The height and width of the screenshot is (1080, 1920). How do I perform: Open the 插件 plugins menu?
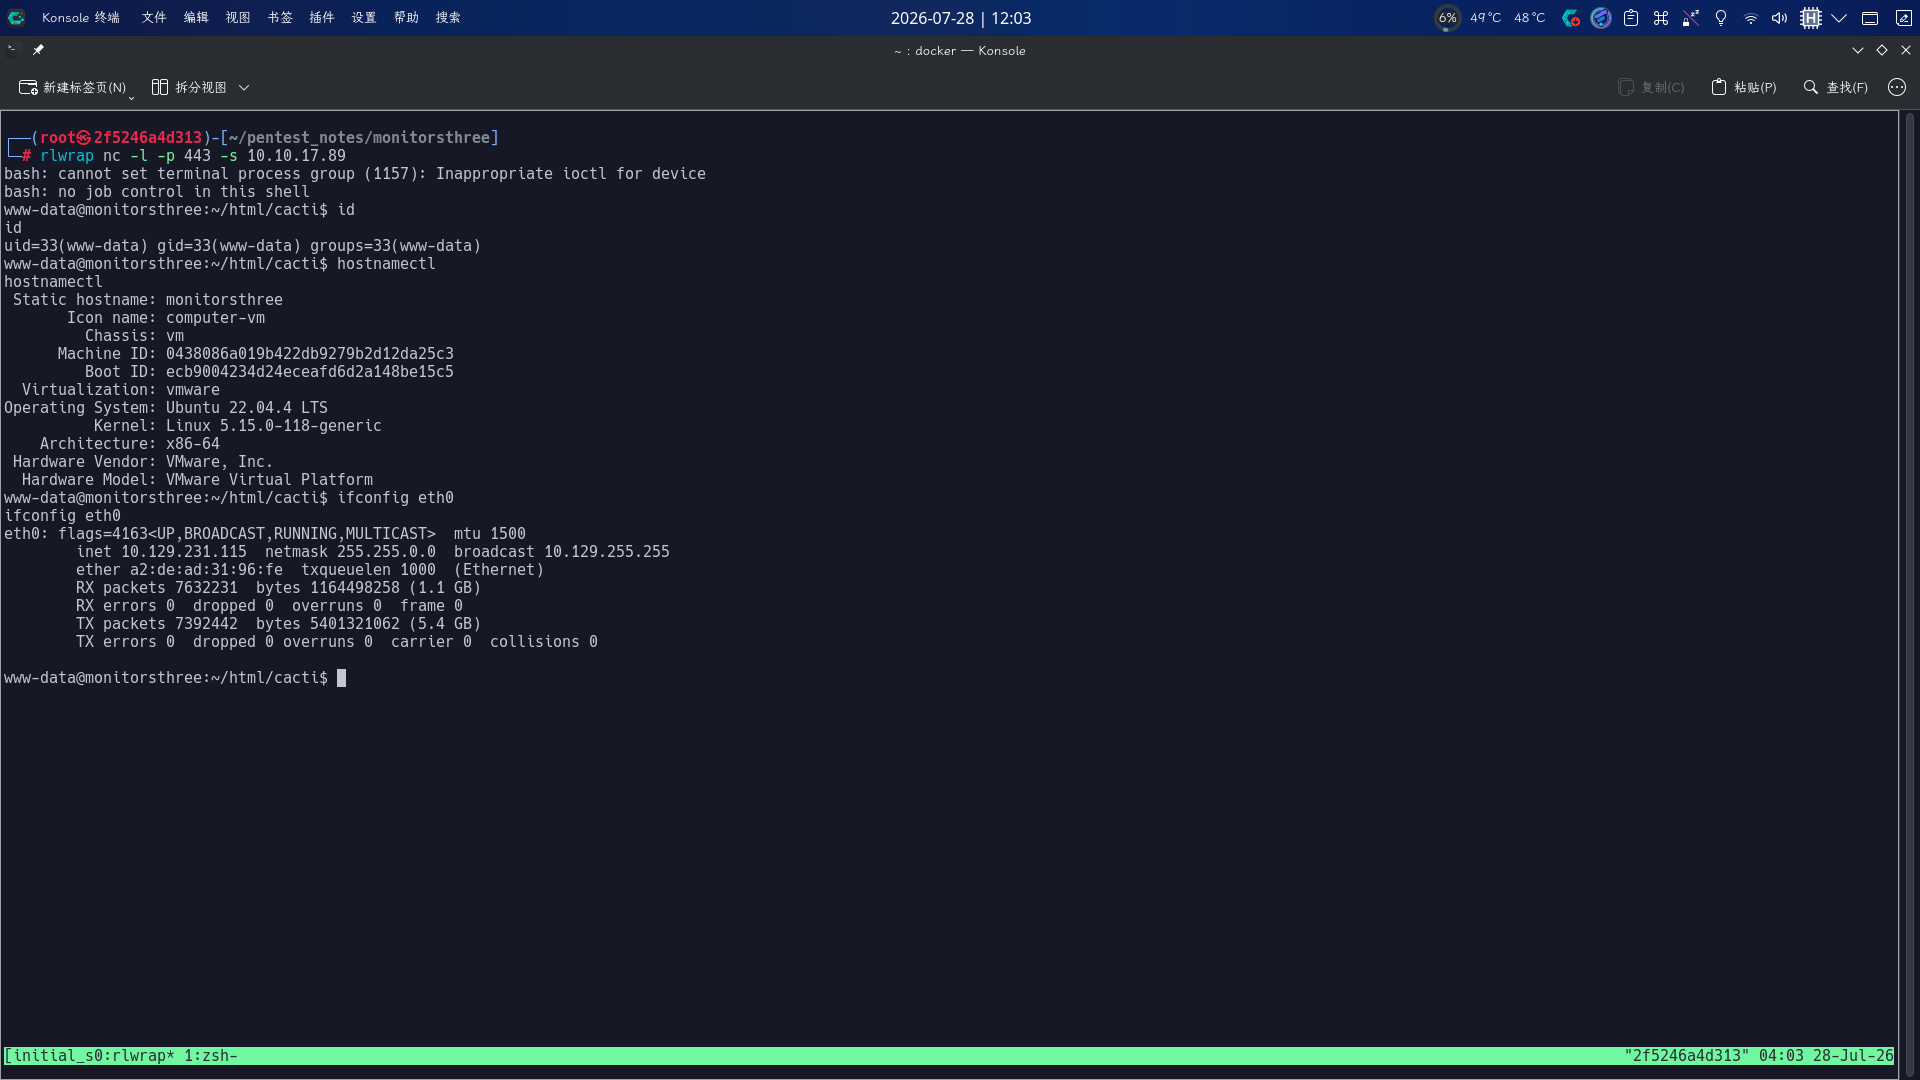coord(322,18)
